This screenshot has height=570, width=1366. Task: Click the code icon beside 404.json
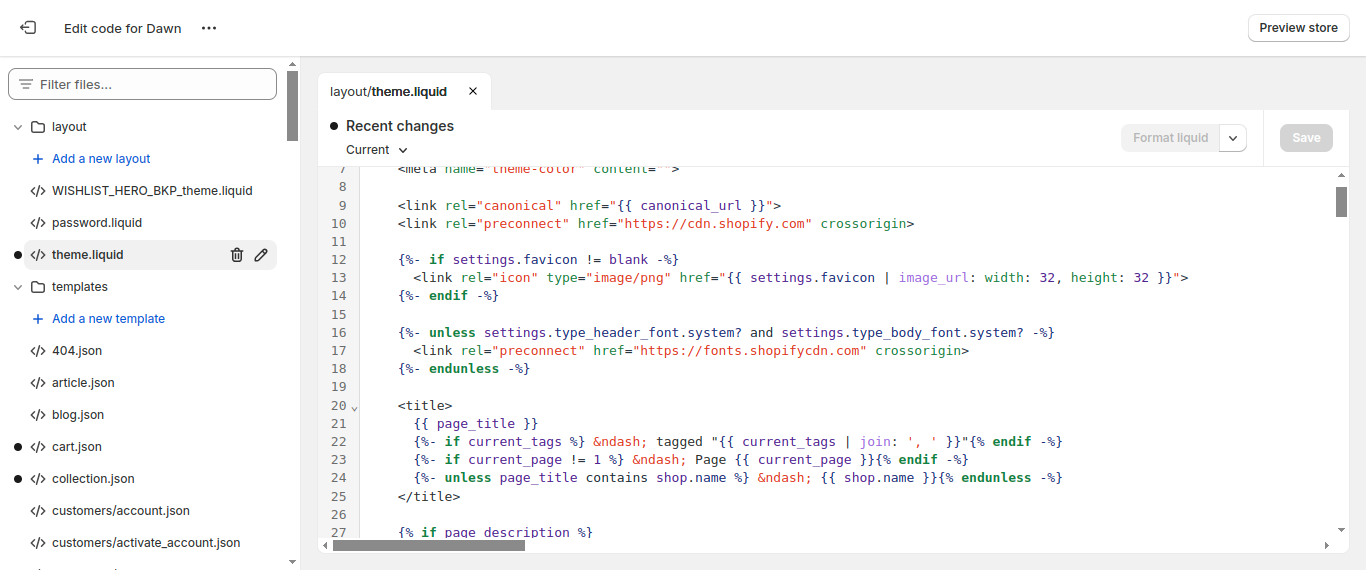pos(38,351)
